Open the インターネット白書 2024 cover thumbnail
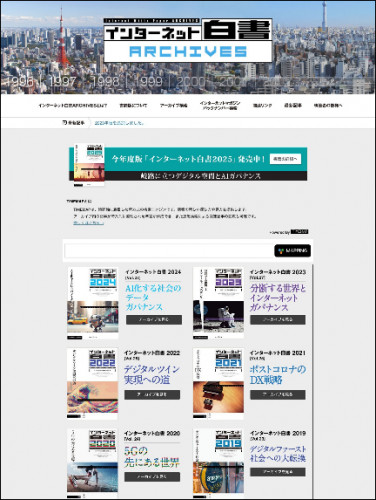 93,303
